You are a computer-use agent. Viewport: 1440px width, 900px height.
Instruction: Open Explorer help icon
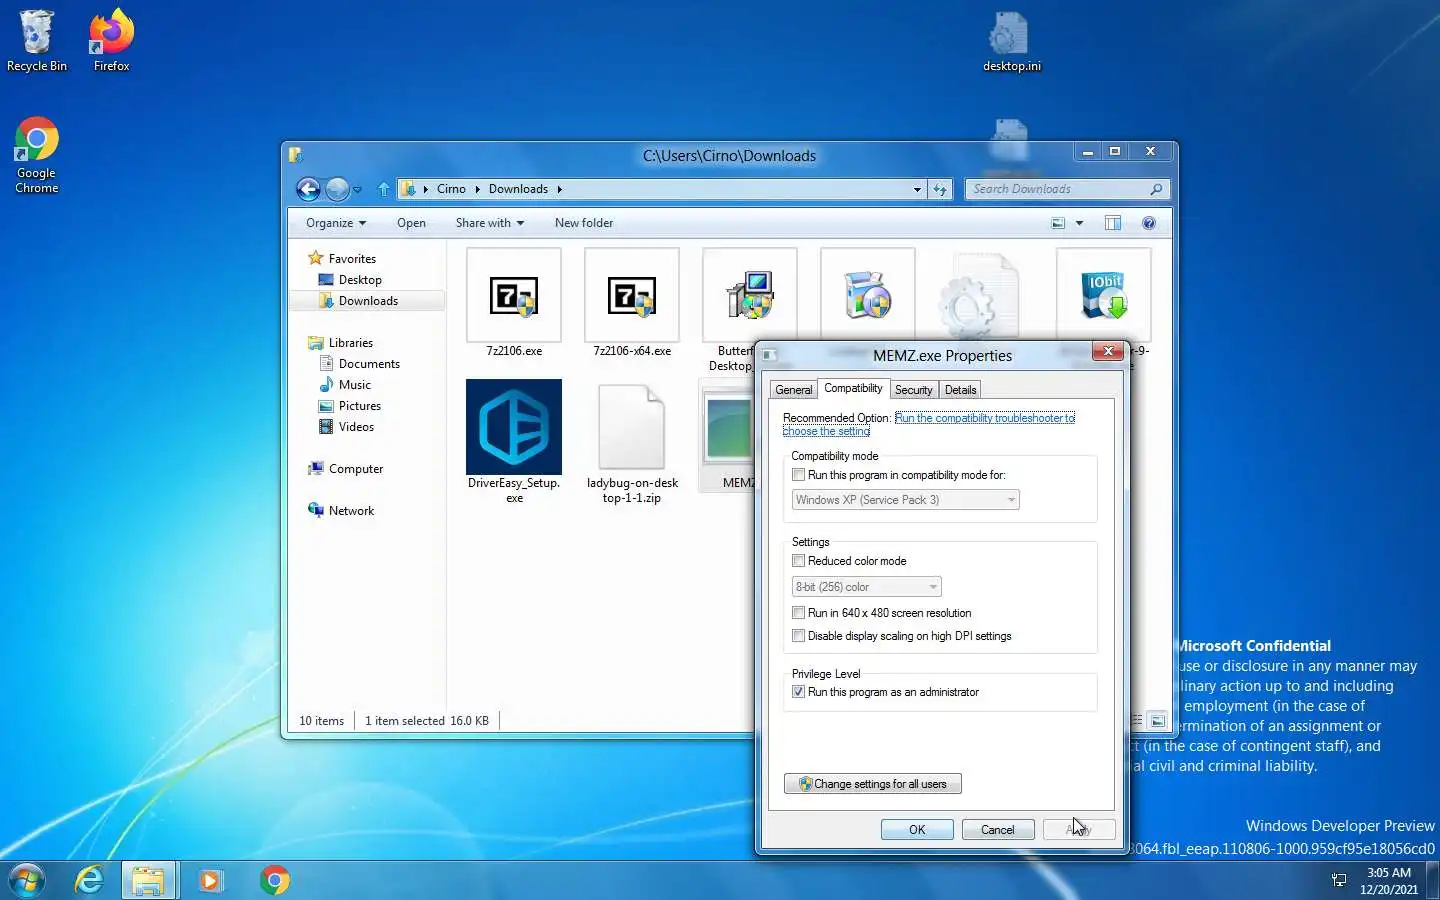tap(1149, 223)
